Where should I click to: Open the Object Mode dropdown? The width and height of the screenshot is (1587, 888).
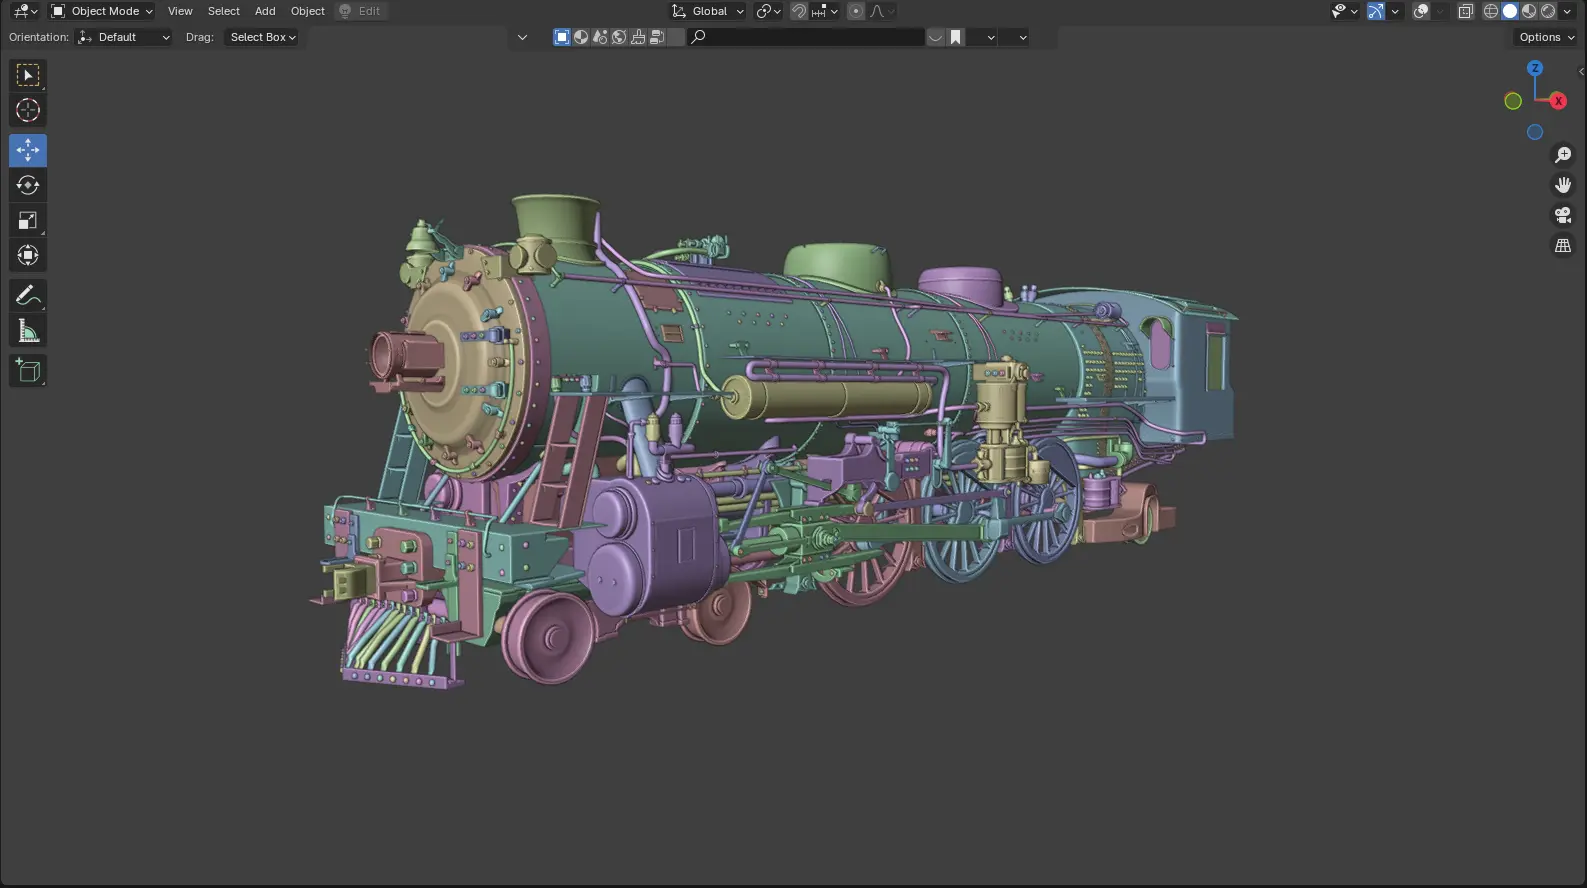pos(102,11)
